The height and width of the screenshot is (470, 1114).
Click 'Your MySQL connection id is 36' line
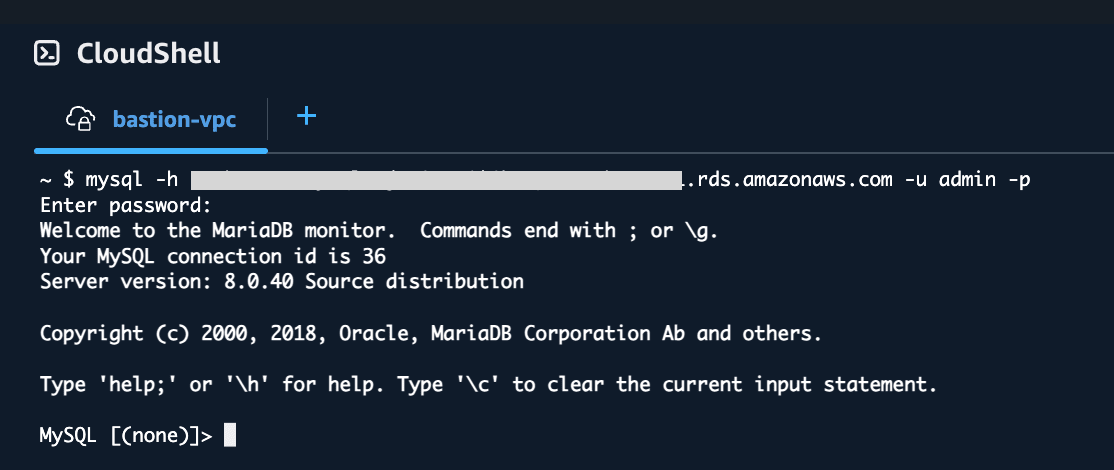[x=212, y=256]
